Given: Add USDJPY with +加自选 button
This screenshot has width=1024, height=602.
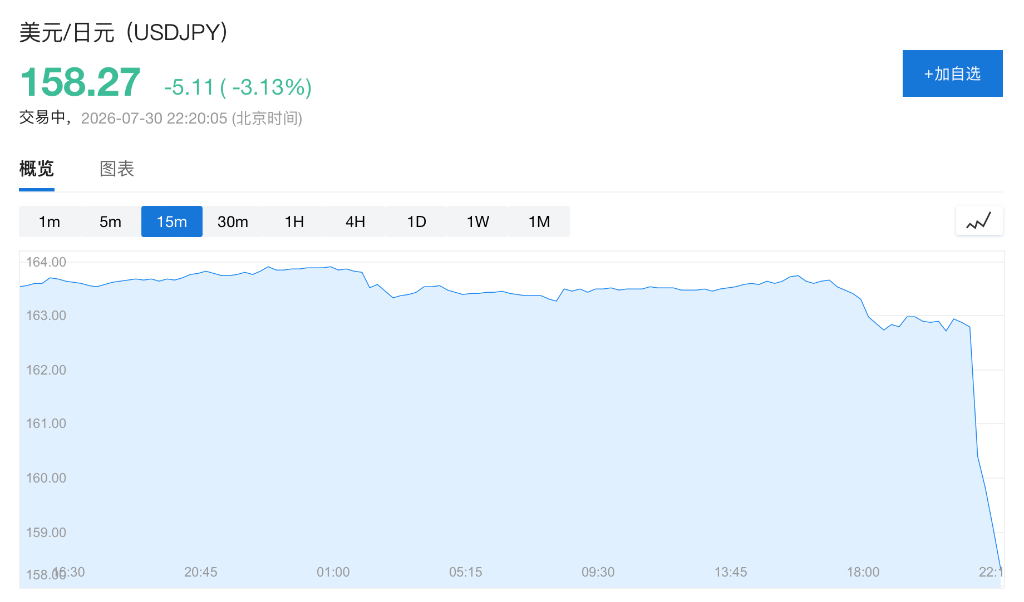Looking at the screenshot, I should click(x=953, y=74).
